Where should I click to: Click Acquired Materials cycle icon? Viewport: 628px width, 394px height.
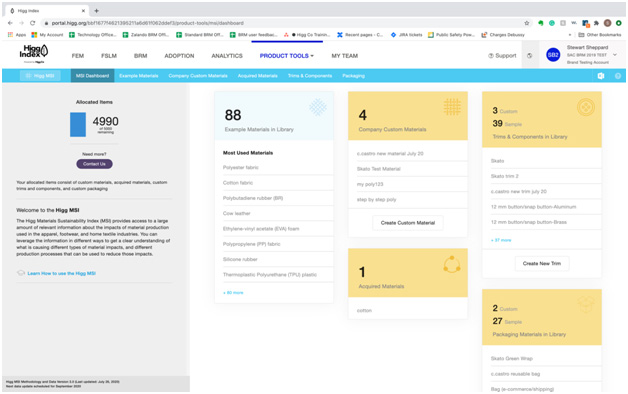click(452, 264)
